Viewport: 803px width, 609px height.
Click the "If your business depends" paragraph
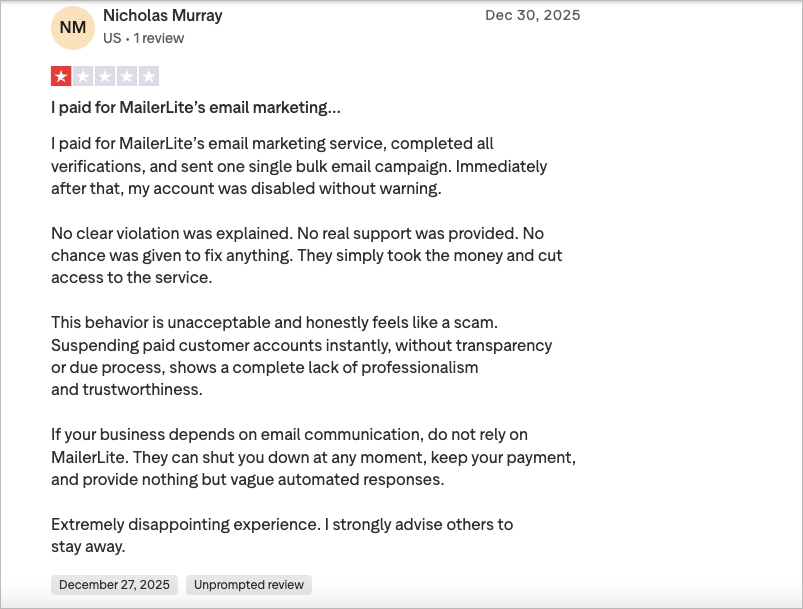tap(313, 457)
